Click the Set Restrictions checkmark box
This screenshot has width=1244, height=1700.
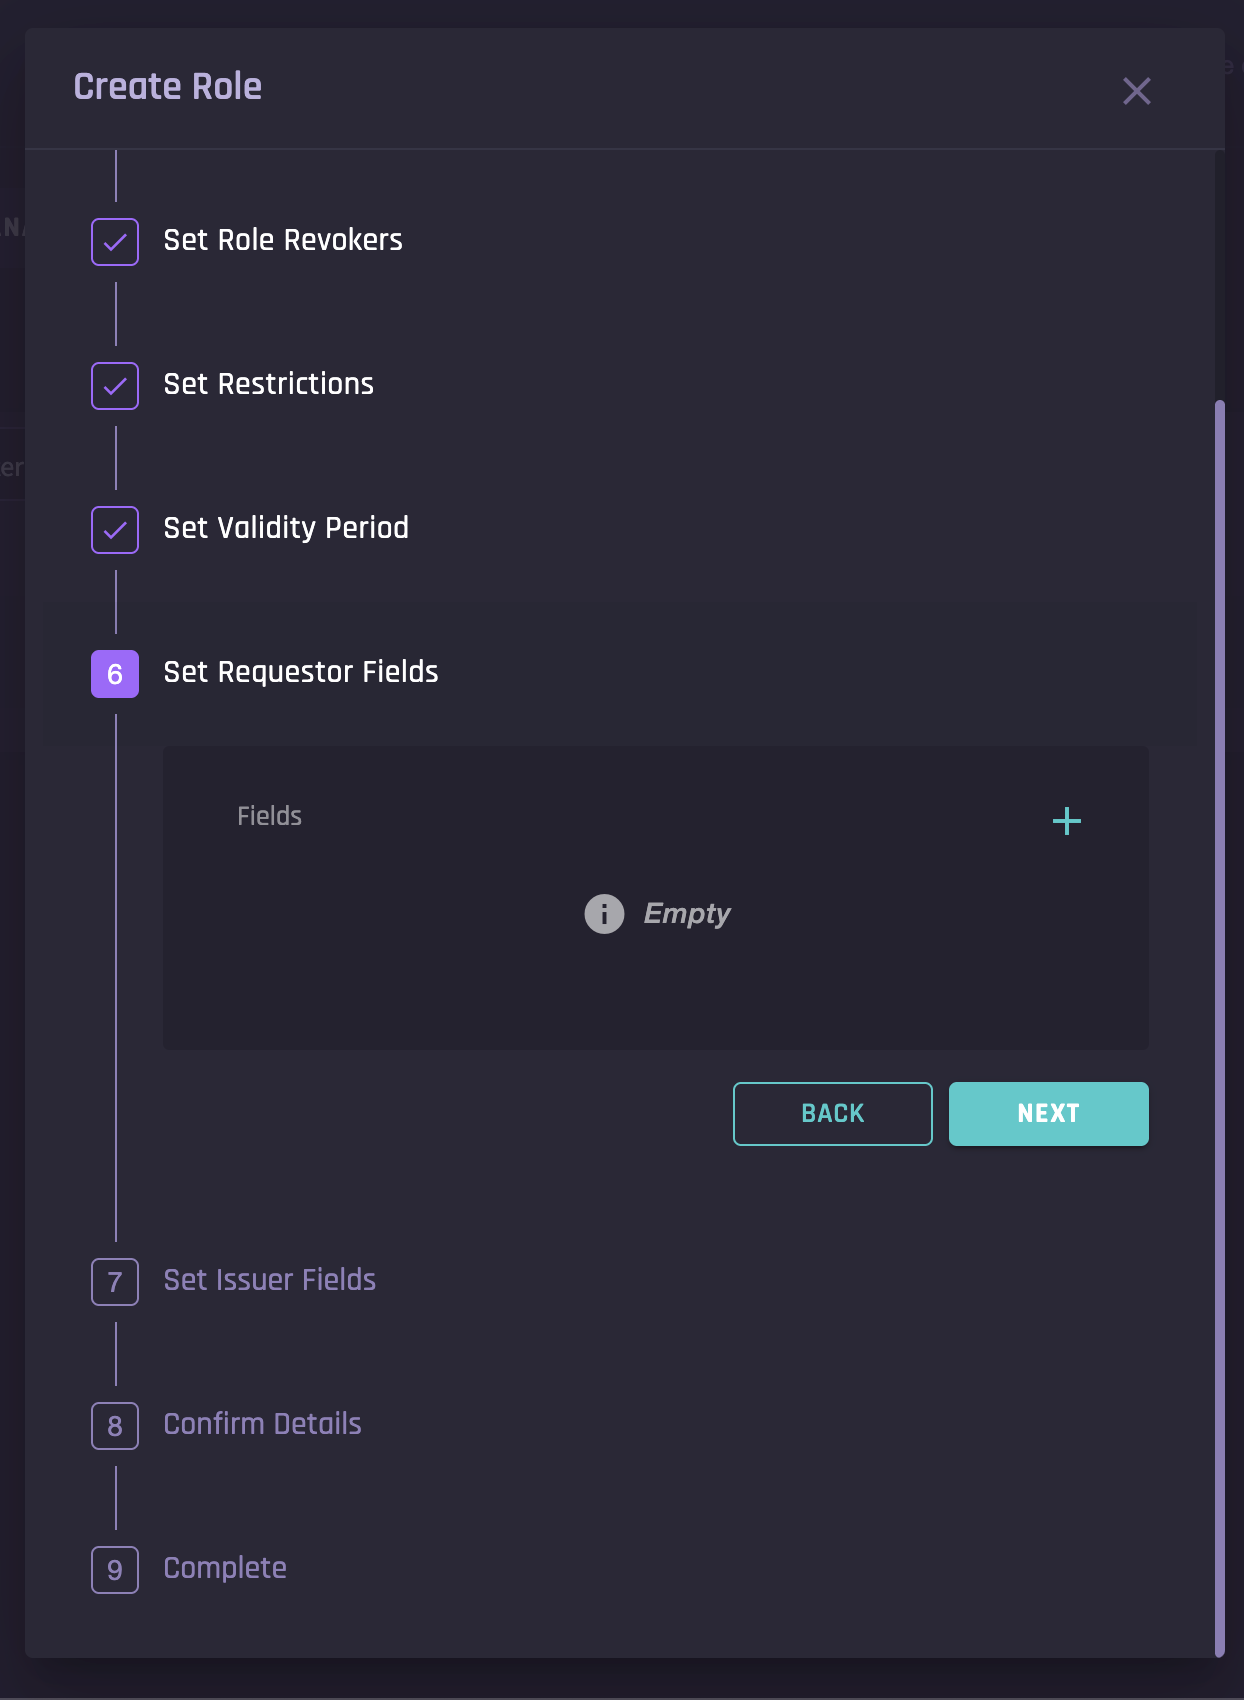click(x=115, y=386)
